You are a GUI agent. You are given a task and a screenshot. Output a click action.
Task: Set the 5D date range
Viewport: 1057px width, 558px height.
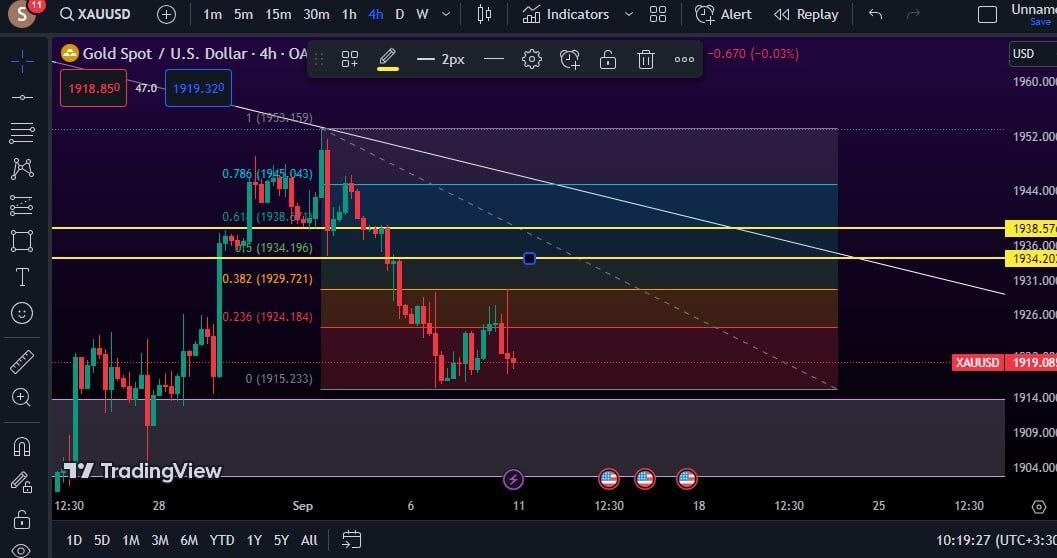click(x=102, y=540)
